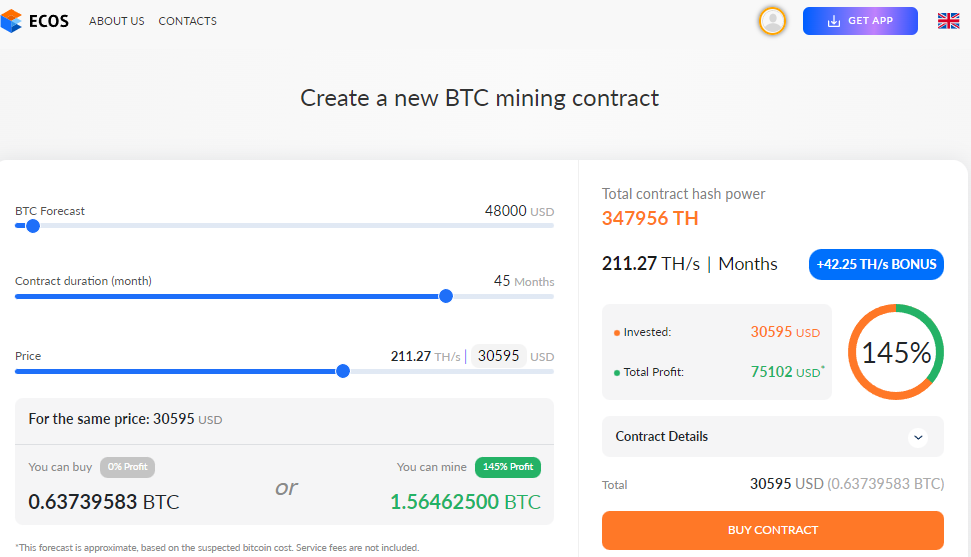Click the +42.25 TH/s BONUS badge
The width and height of the screenshot is (971, 557).
(x=876, y=265)
